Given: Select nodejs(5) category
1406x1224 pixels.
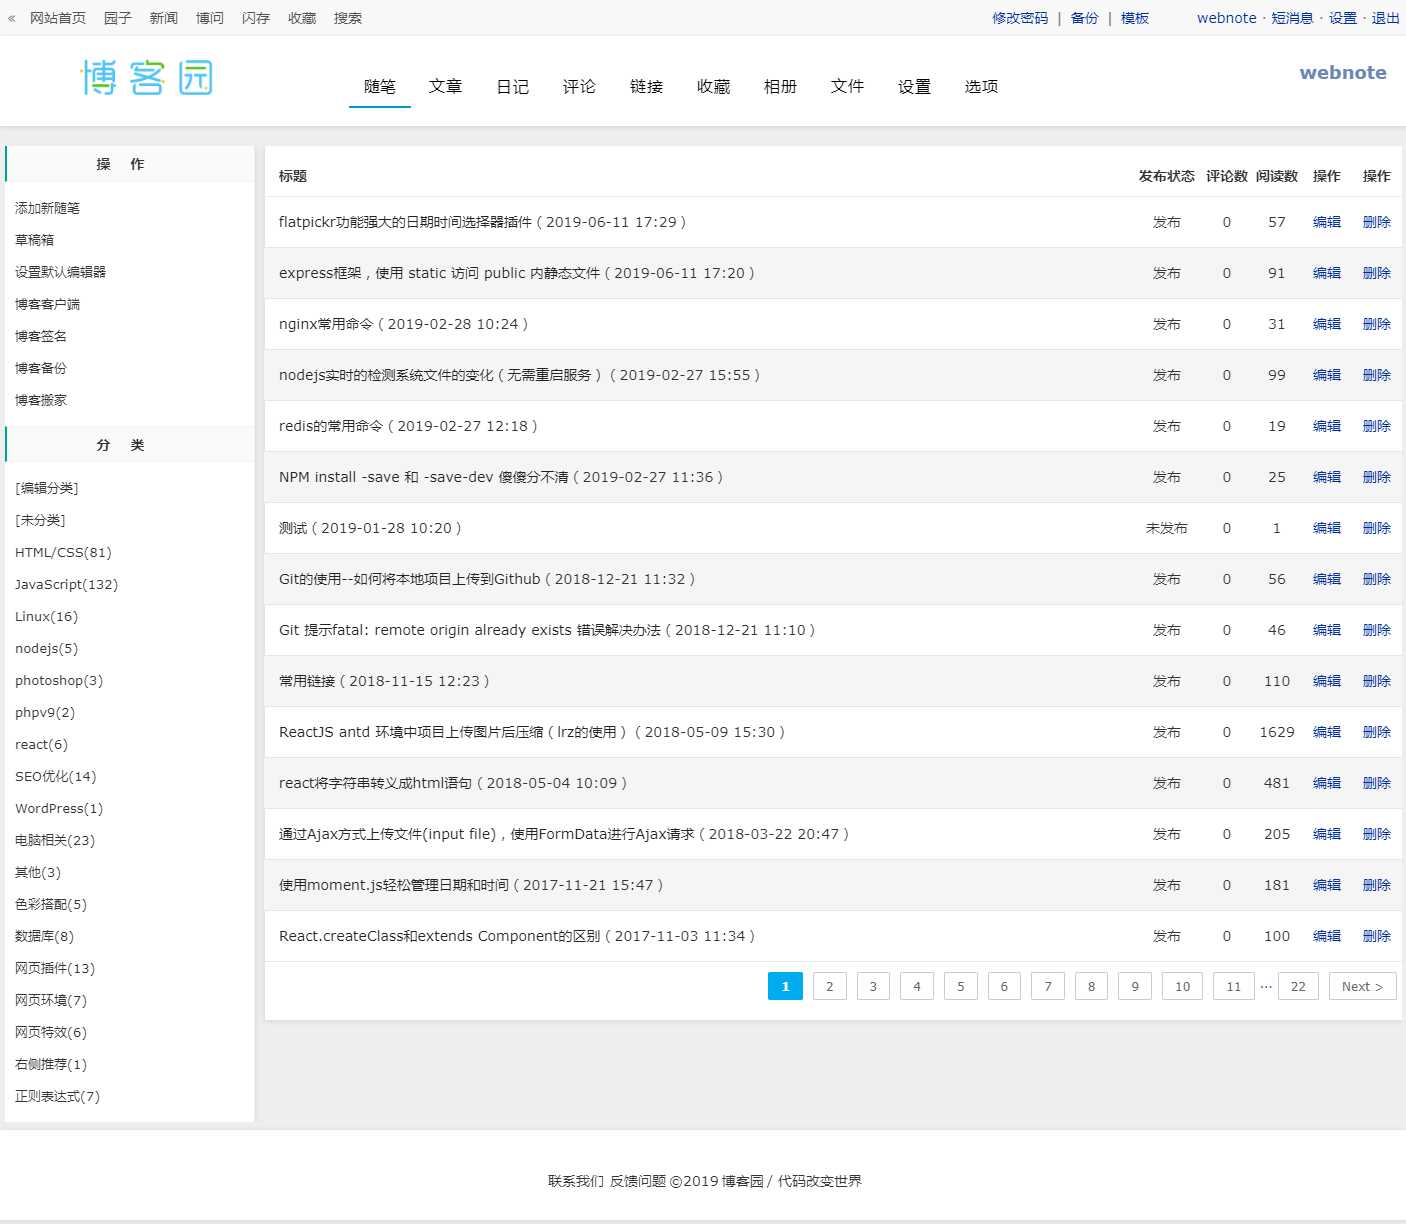Looking at the screenshot, I should (46, 648).
